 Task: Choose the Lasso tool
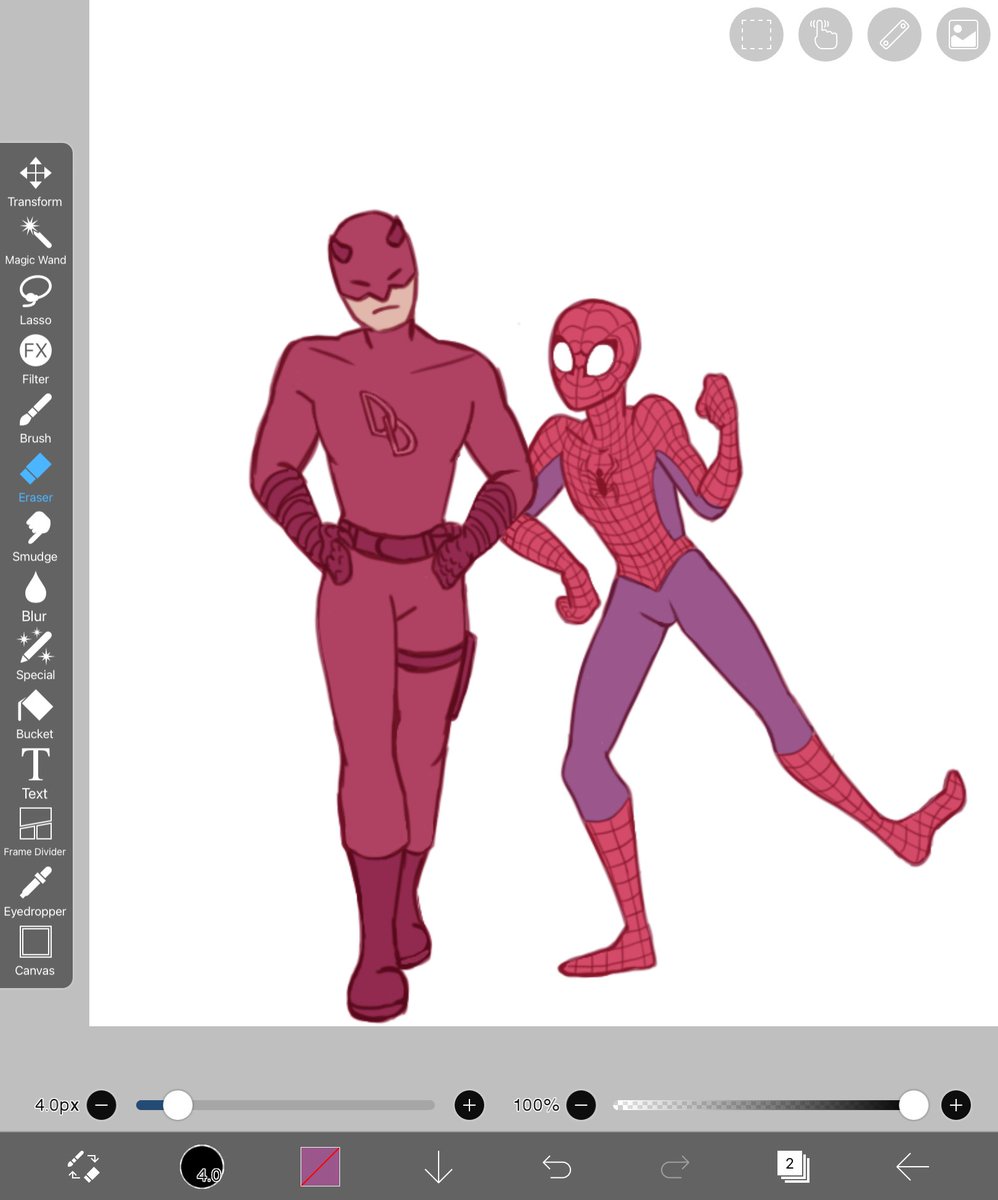click(x=35, y=301)
